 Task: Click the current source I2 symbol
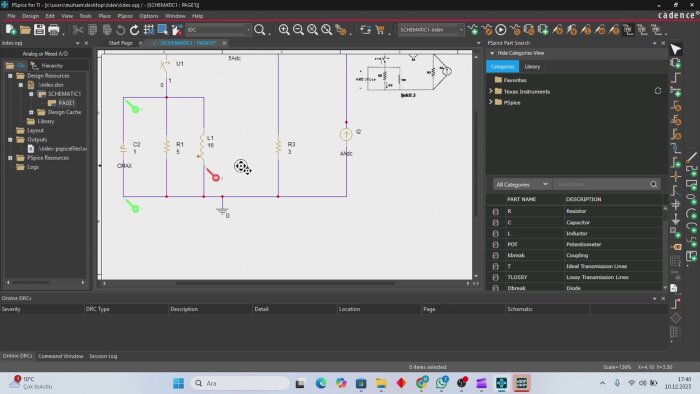coord(346,134)
